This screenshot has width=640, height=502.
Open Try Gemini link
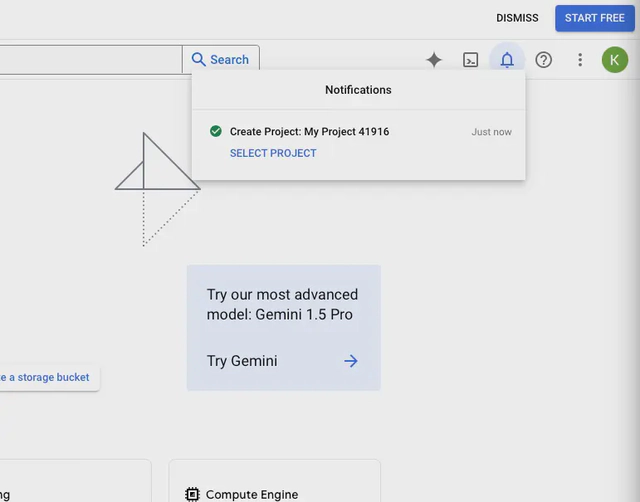tap(242, 361)
